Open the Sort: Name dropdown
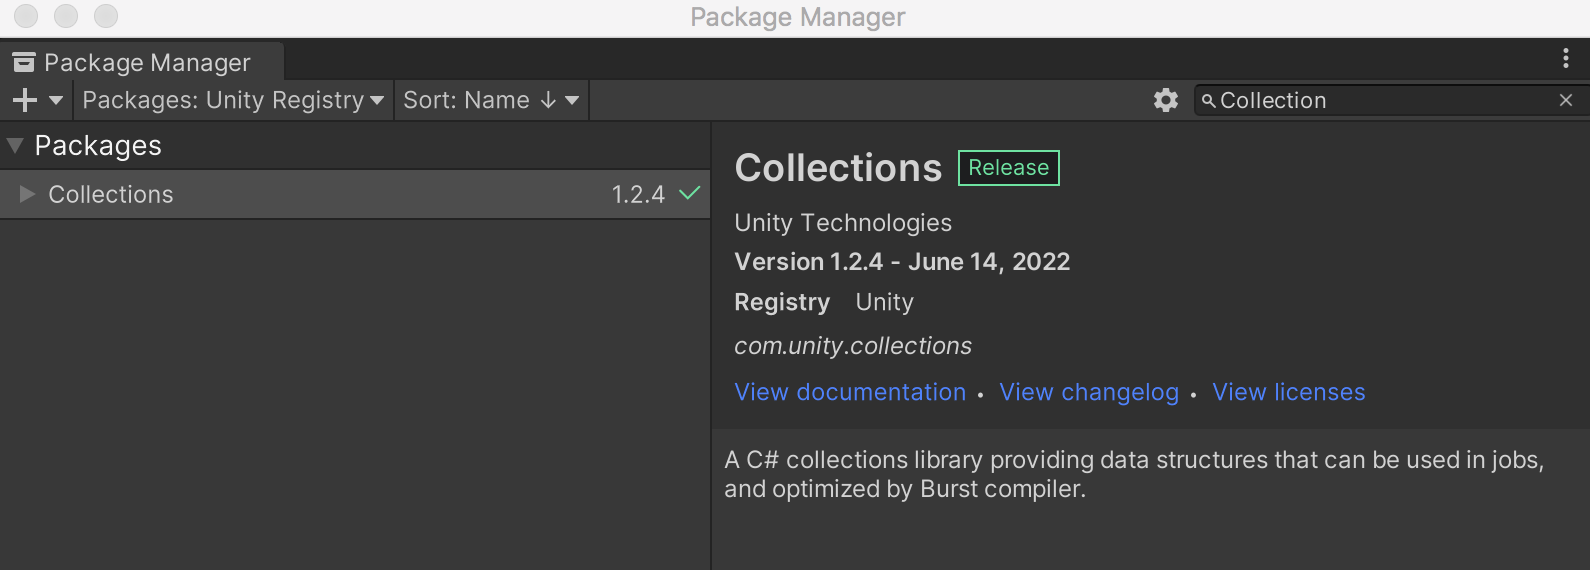The height and width of the screenshot is (570, 1590). pos(491,100)
